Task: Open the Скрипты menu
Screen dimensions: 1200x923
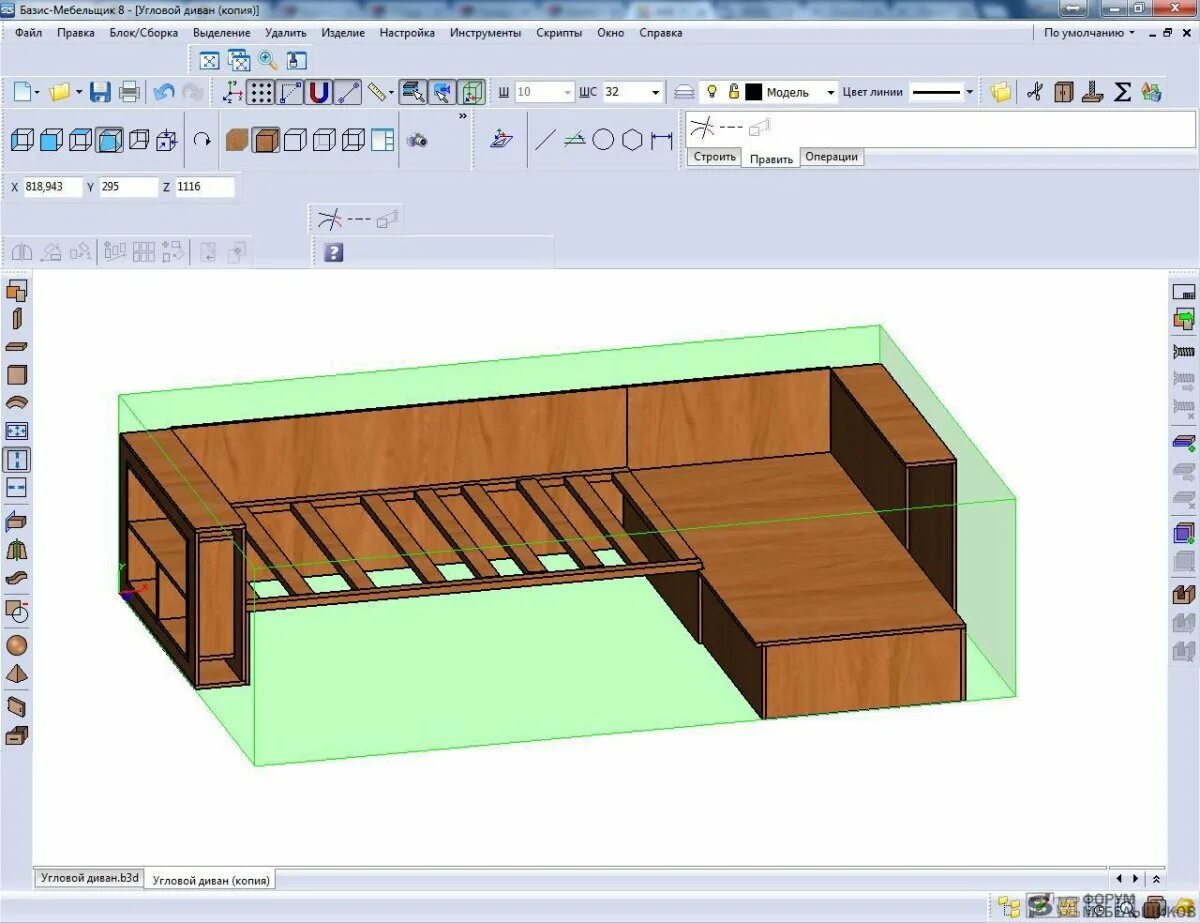Action: pos(559,32)
